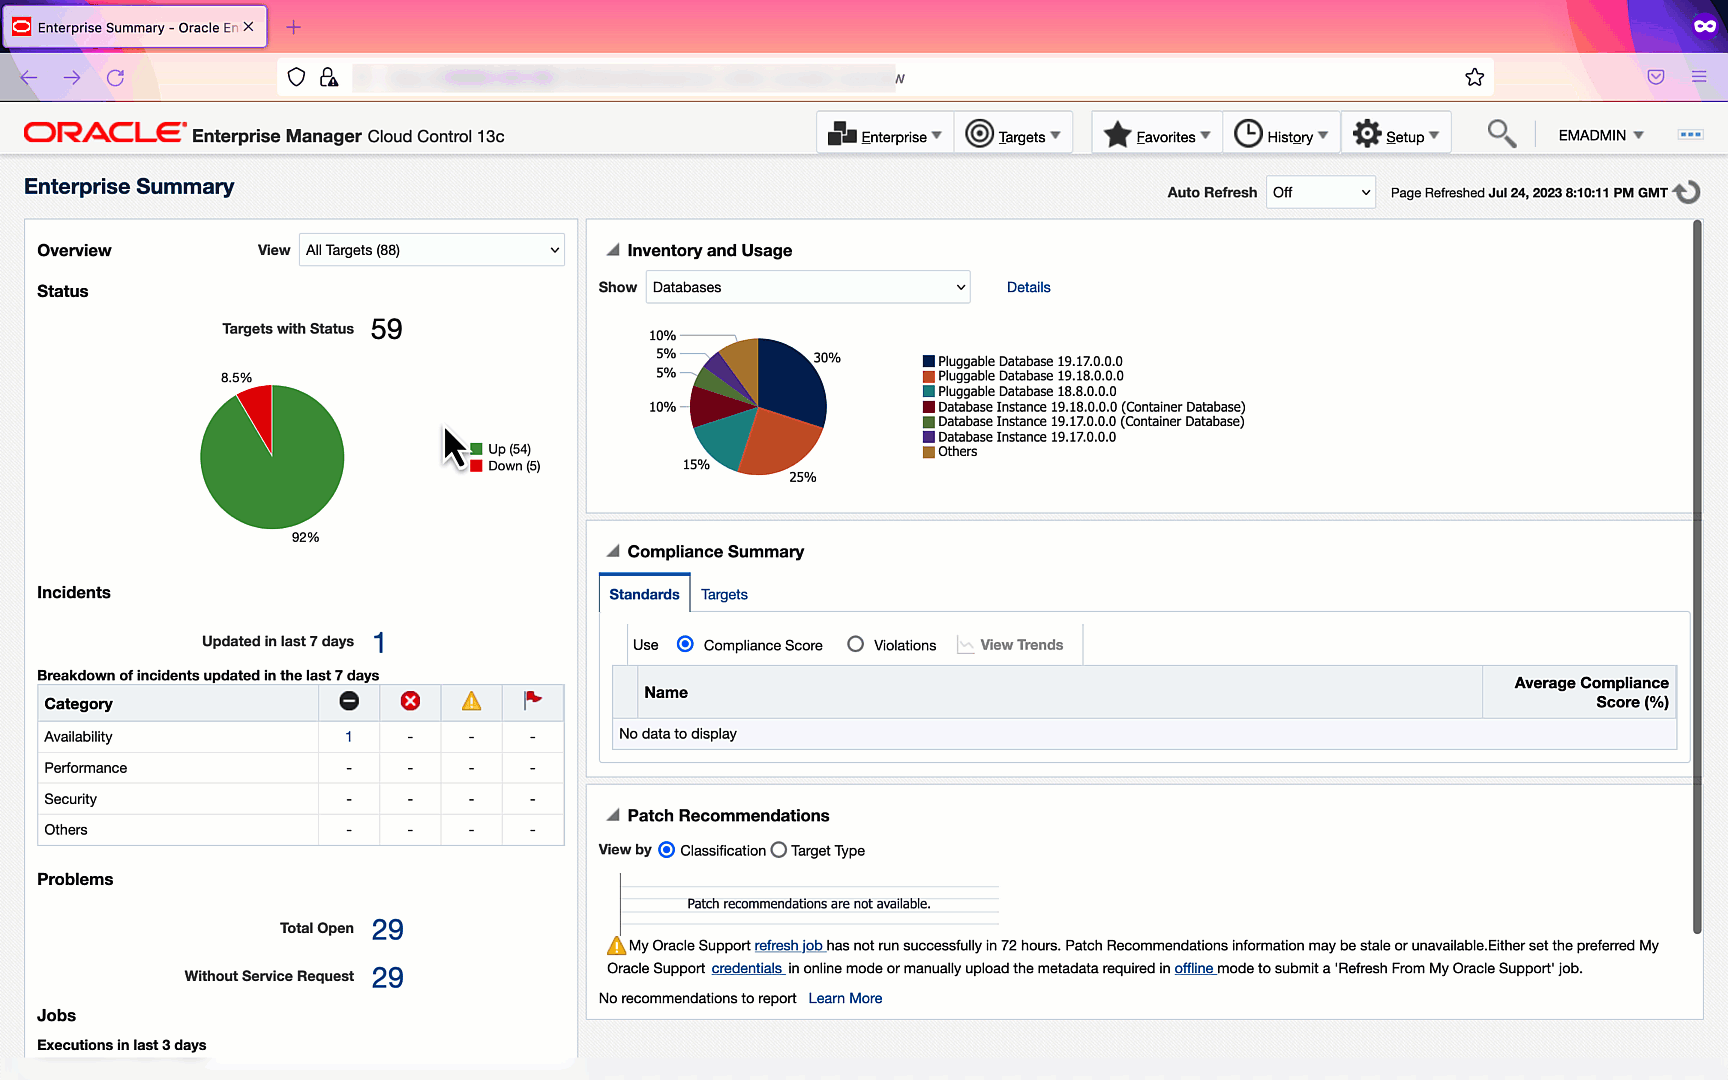Open the All Targets view dropdown
1728x1080 pixels.
(x=432, y=250)
